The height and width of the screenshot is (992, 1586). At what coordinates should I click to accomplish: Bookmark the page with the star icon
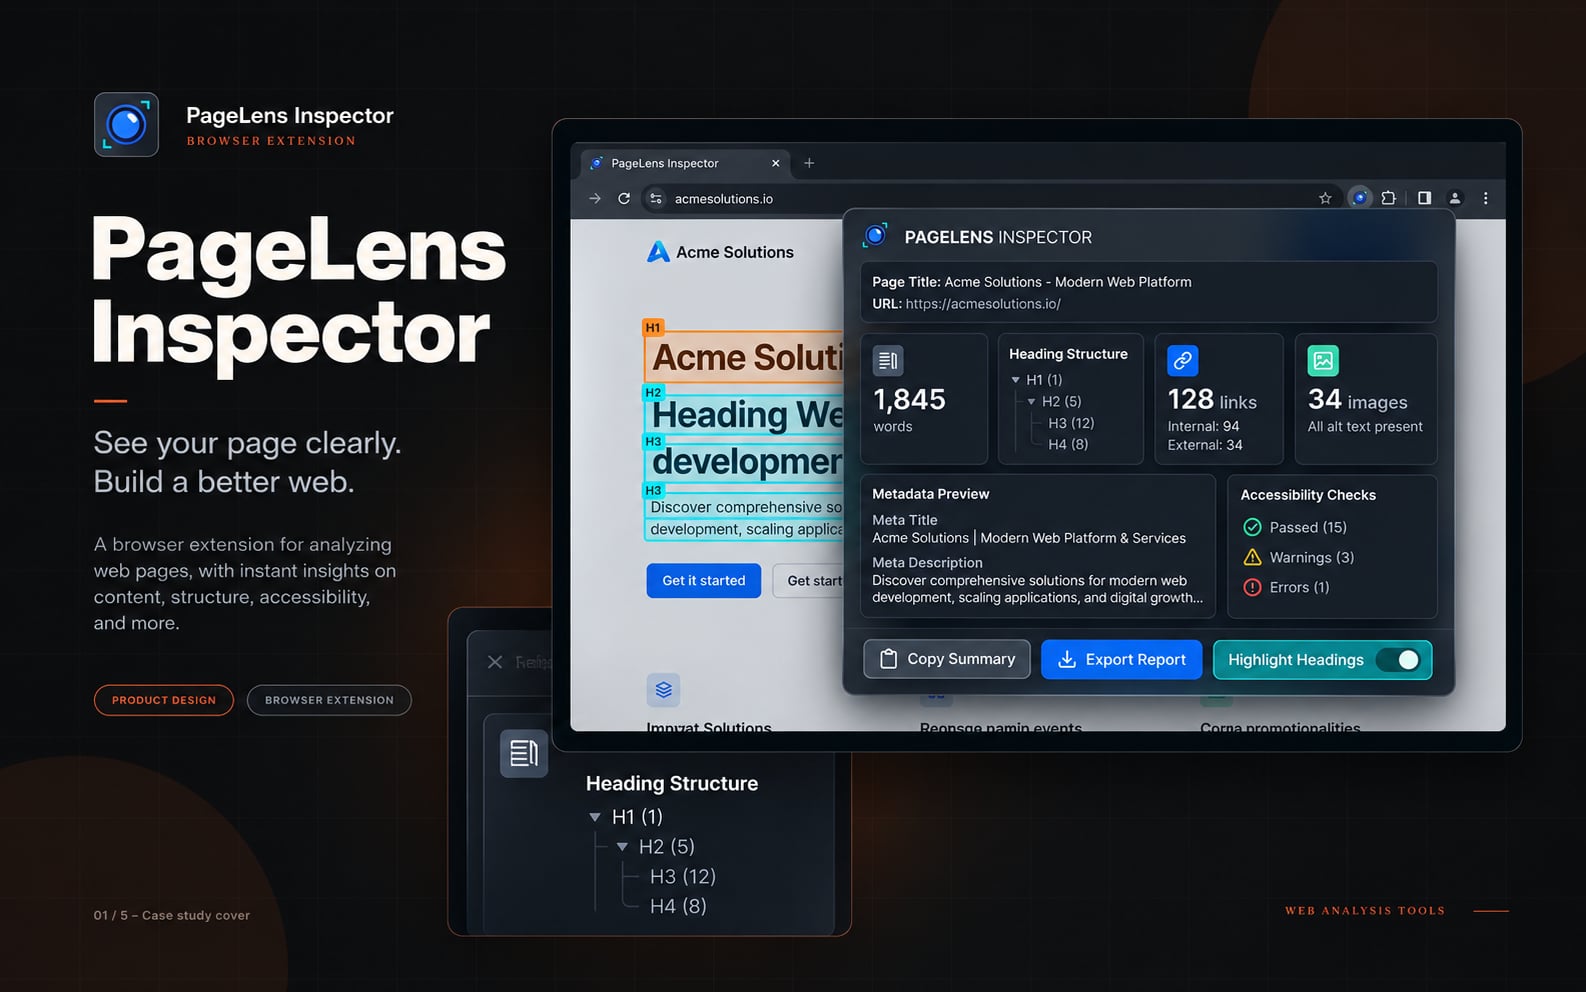(1325, 198)
